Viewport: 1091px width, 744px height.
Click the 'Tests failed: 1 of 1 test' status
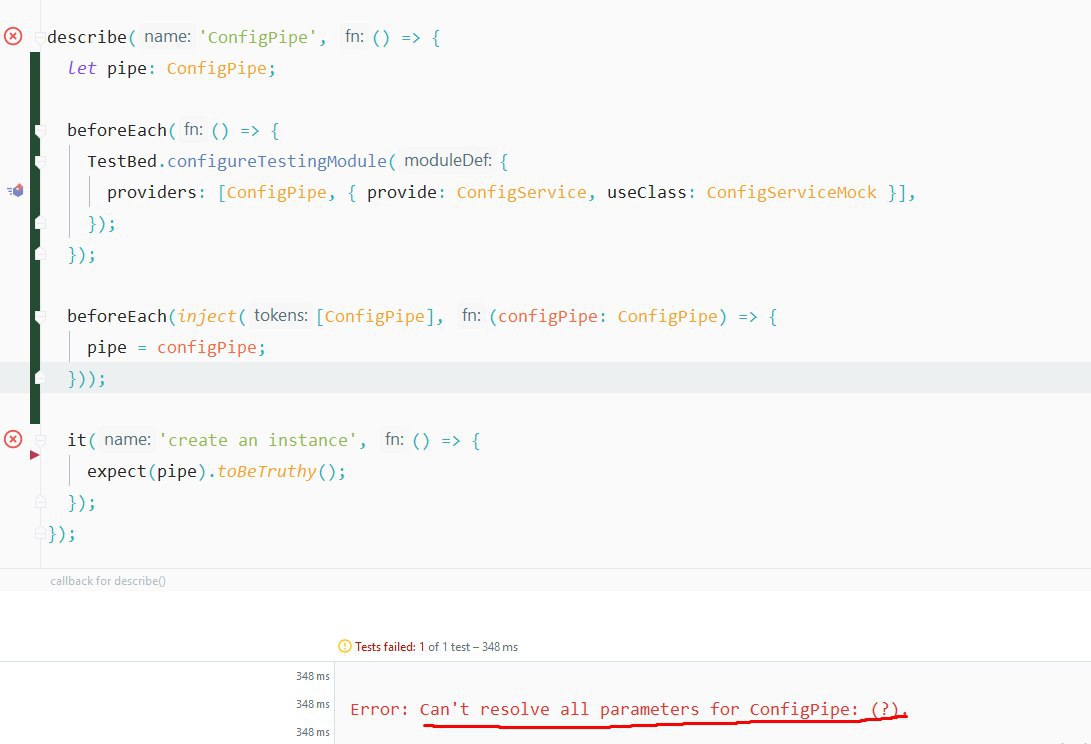(x=436, y=647)
